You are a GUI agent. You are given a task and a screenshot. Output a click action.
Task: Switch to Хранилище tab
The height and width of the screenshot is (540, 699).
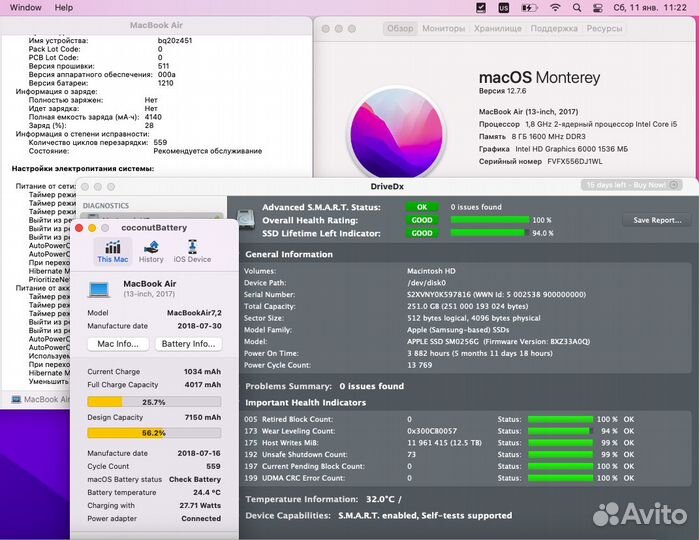pyautogui.click(x=498, y=28)
